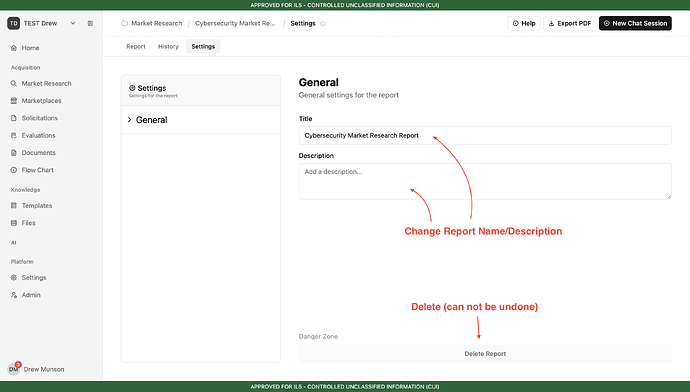Select the Settings tab
Viewport: 690px width, 392px height.
pos(203,47)
